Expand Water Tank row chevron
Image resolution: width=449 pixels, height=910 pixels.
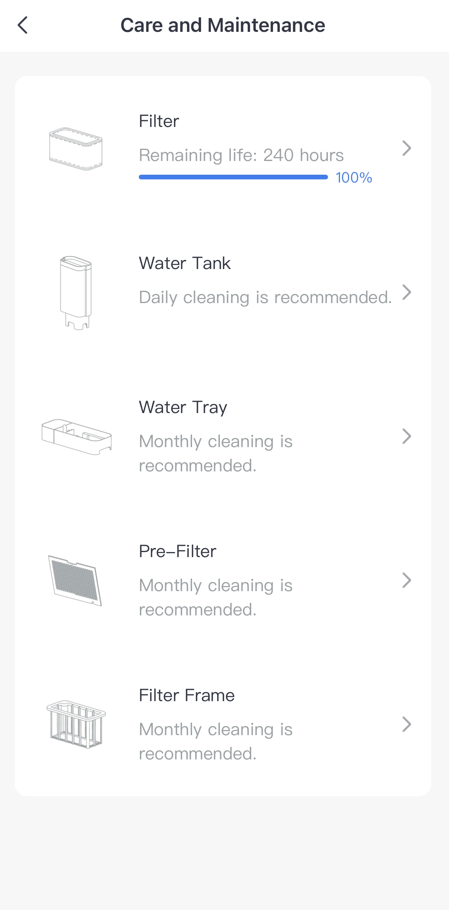pyautogui.click(x=407, y=292)
